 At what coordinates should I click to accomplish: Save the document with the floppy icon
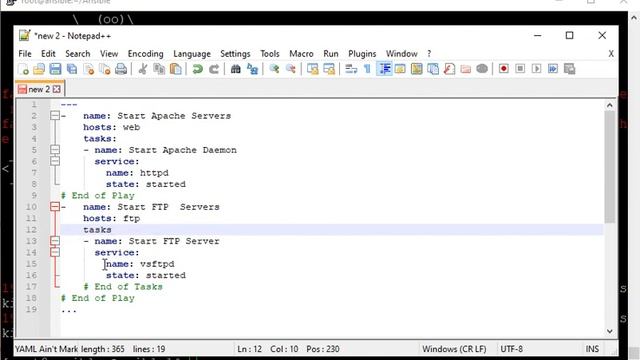point(55,69)
